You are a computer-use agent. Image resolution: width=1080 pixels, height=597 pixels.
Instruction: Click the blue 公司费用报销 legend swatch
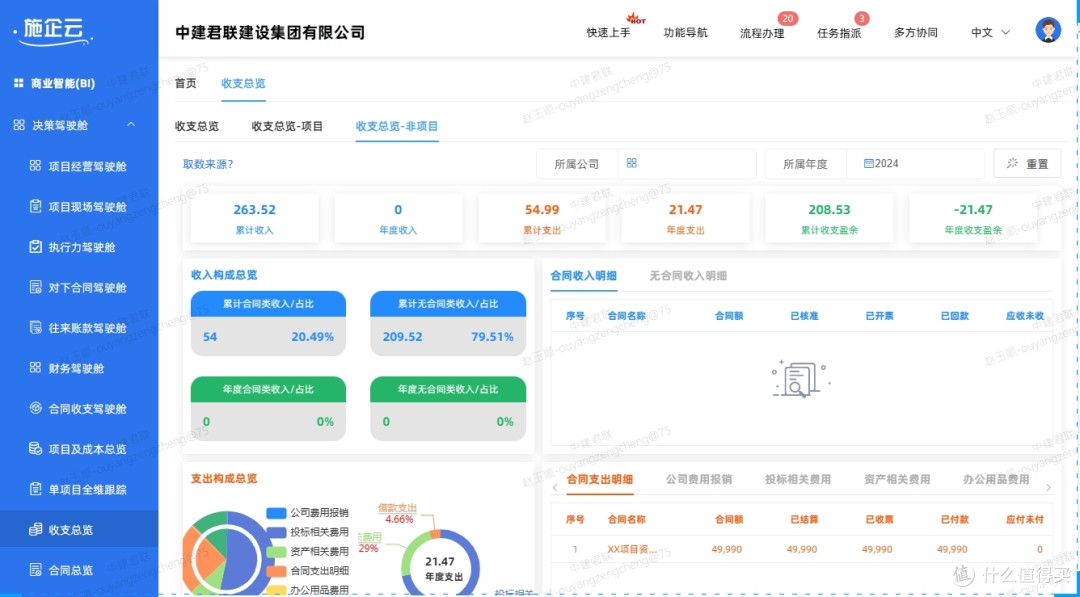(x=276, y=513)
